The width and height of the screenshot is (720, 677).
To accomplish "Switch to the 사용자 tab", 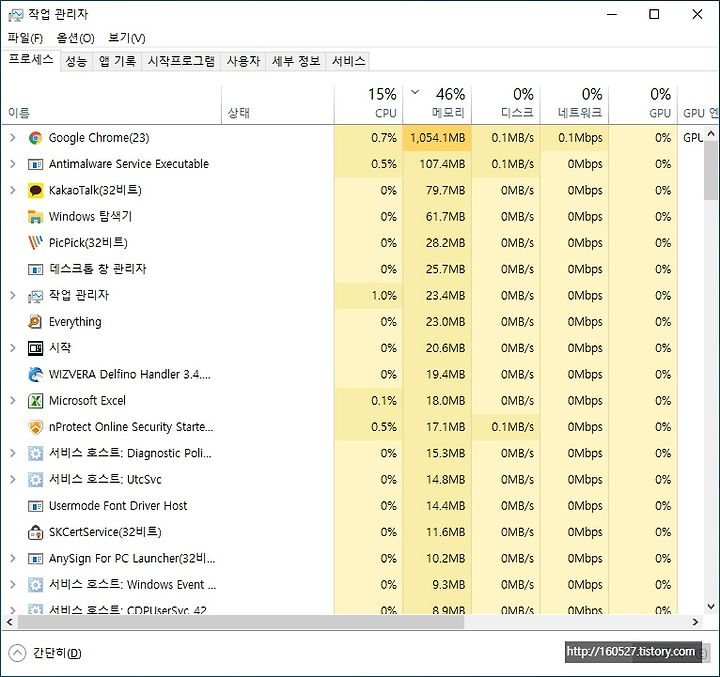I will coord(243,61).
